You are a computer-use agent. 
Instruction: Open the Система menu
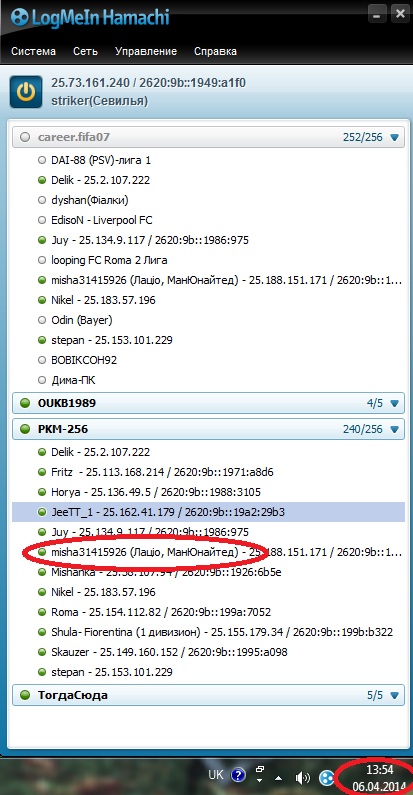(x=33, y=51)
